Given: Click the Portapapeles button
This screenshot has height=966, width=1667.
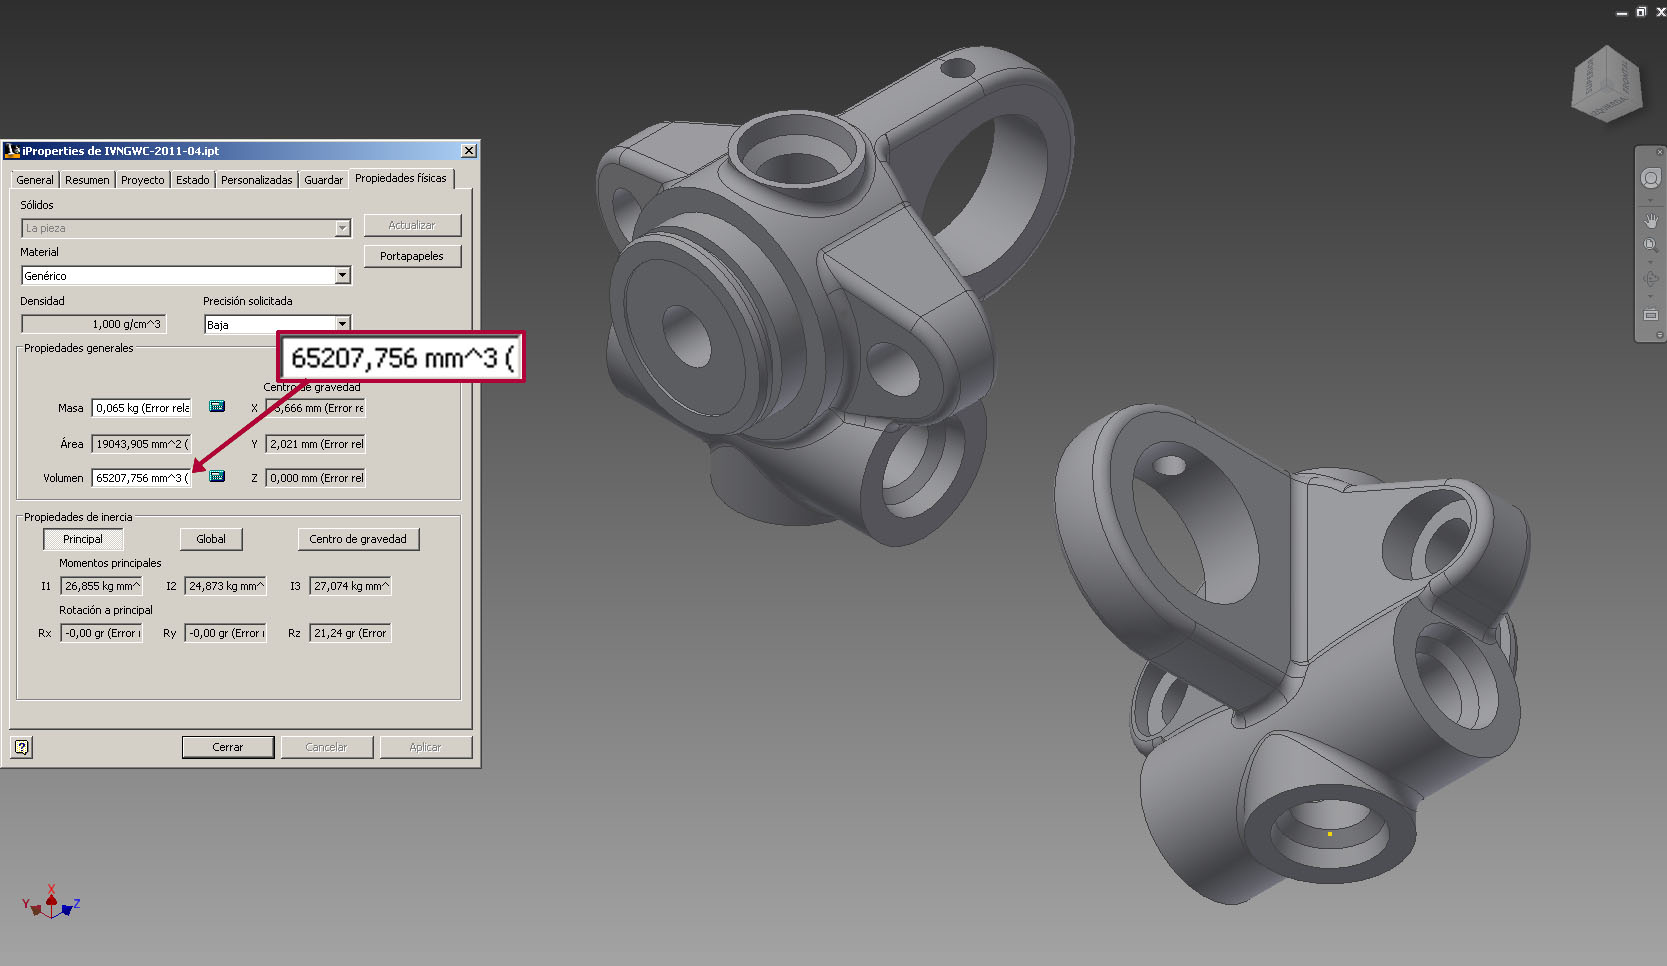Looking at the screenshot, I should tap(412, 256).
